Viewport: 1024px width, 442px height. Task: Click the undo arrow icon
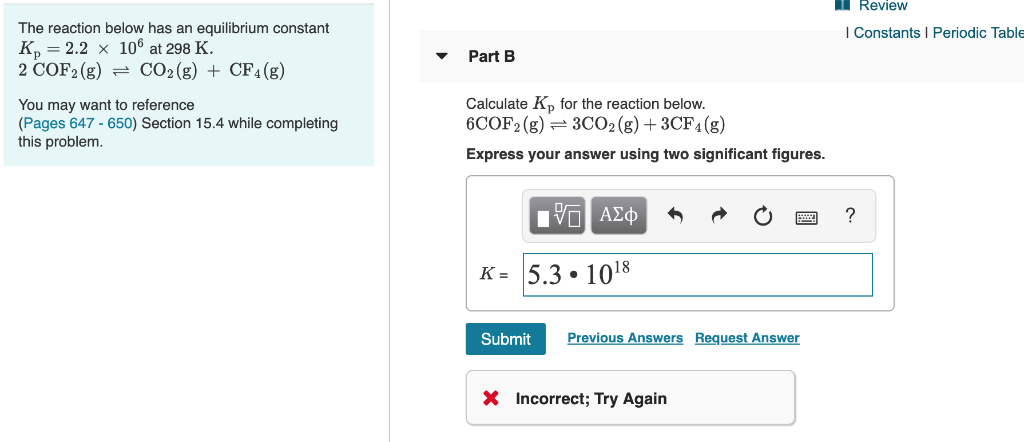pos(676,215)
